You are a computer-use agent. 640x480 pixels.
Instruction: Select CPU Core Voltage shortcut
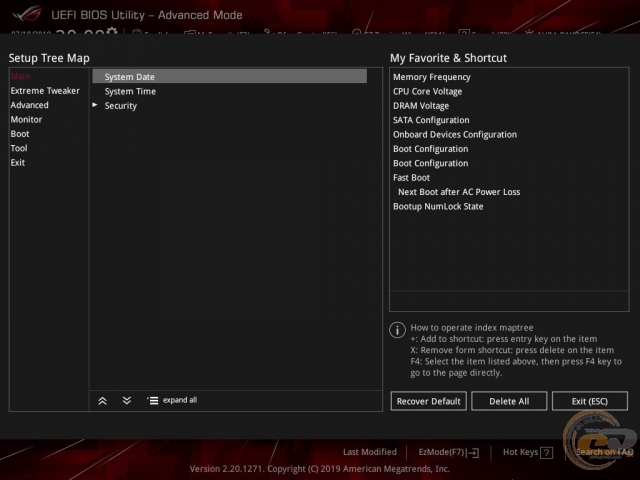(427, 91)
